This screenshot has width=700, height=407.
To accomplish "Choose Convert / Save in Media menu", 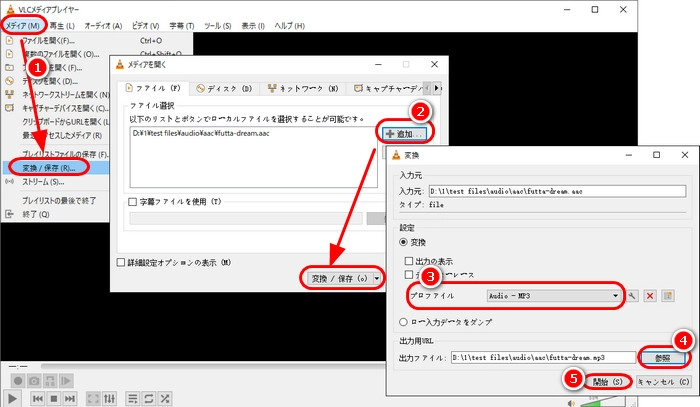I will tap(56, 168).
